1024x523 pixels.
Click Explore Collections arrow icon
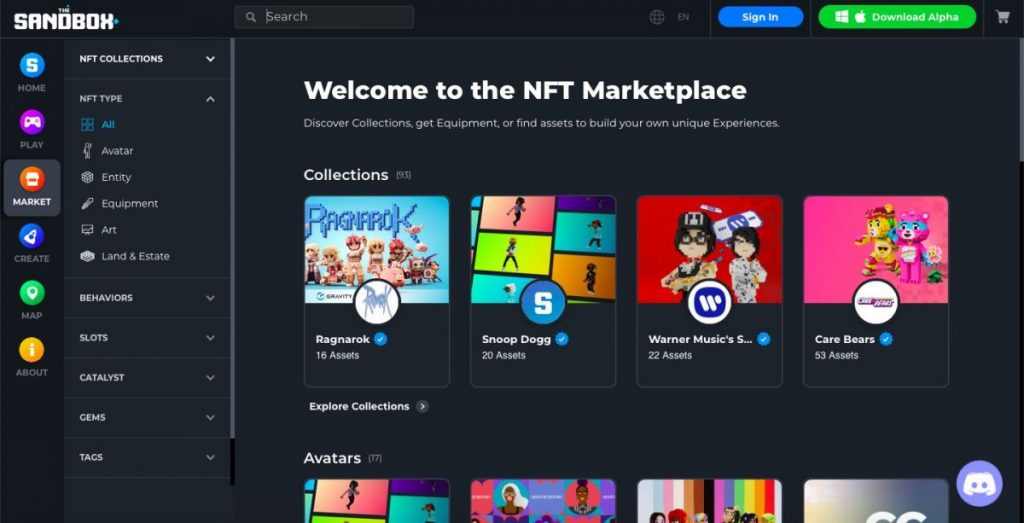pyautogui.click(x=423, y=406)
